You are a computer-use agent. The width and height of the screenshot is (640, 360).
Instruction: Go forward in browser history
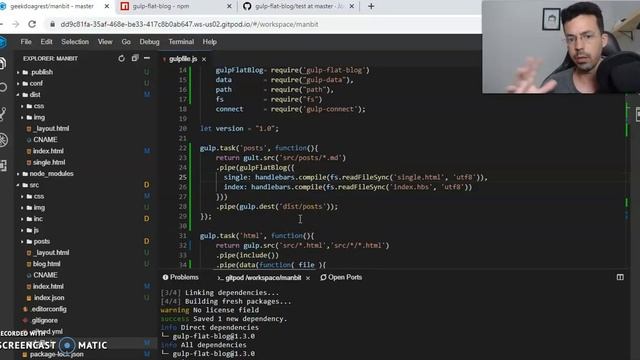pyautogui.click(x=16, y=24)
